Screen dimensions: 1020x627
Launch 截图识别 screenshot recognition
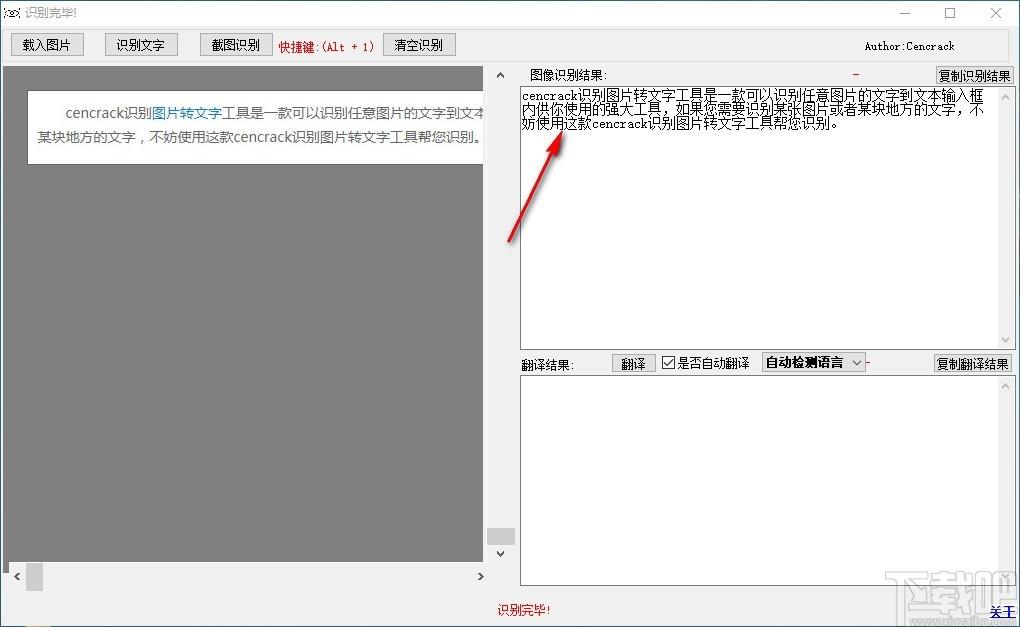click(x=236, y=45)
